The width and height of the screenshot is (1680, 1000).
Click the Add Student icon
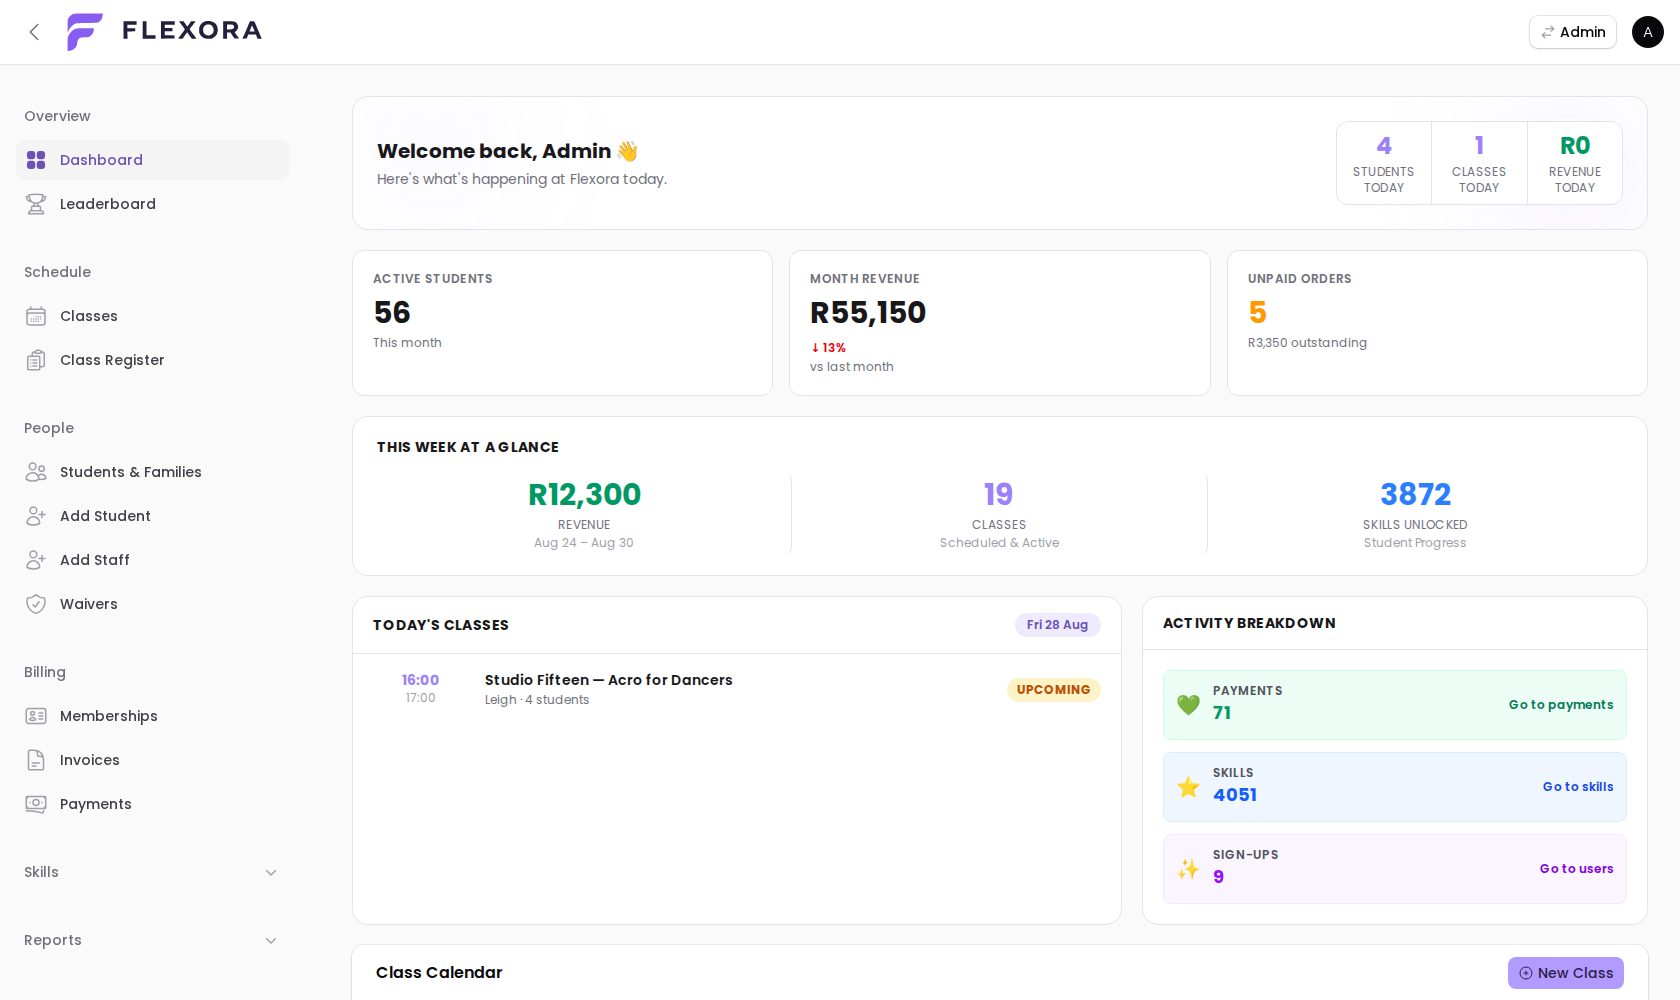coord(36,516)
